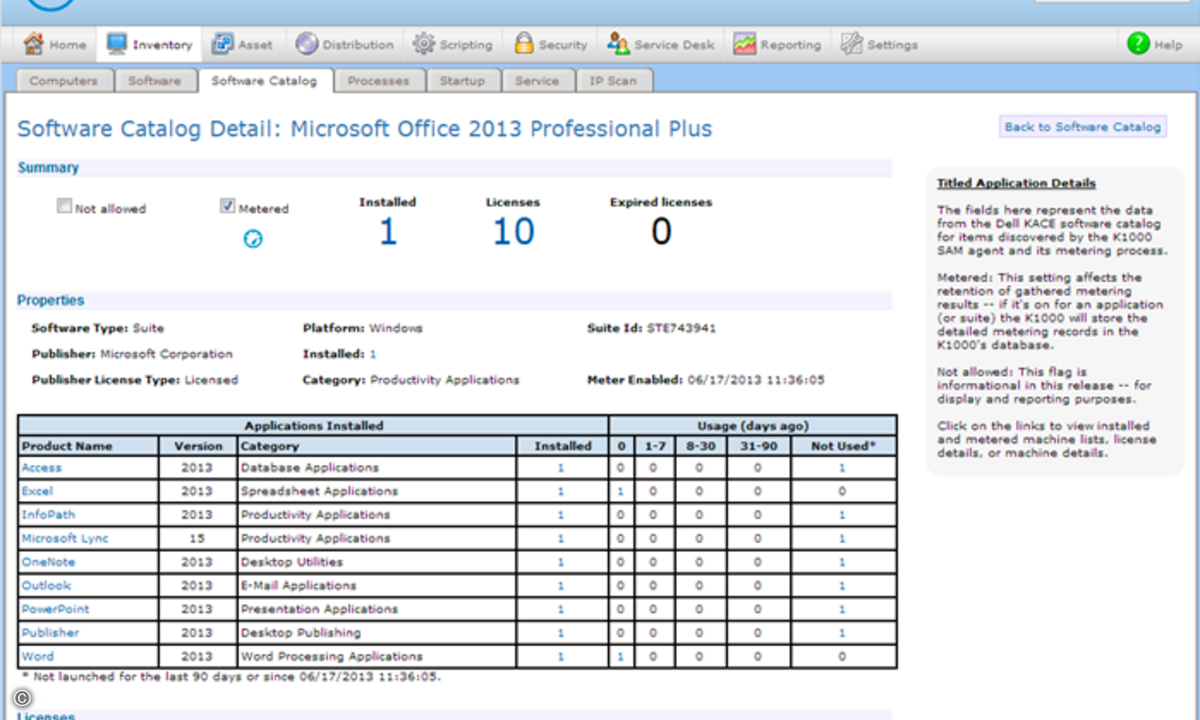The height and width of the screenshot is (720, 1200).
Task: Click the metering gauge icon under Metered
Action: 253,238
